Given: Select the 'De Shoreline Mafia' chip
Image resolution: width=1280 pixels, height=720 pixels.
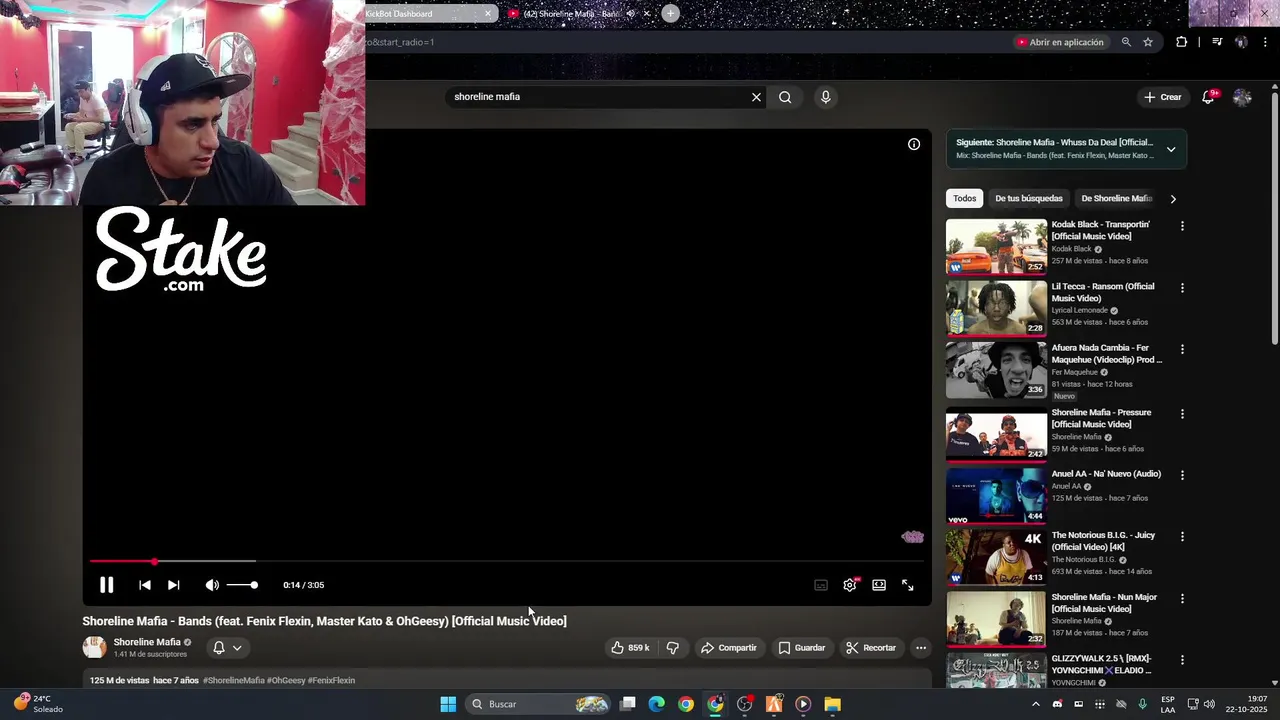Looking at the screenshot, I should tap(1116, 198).
